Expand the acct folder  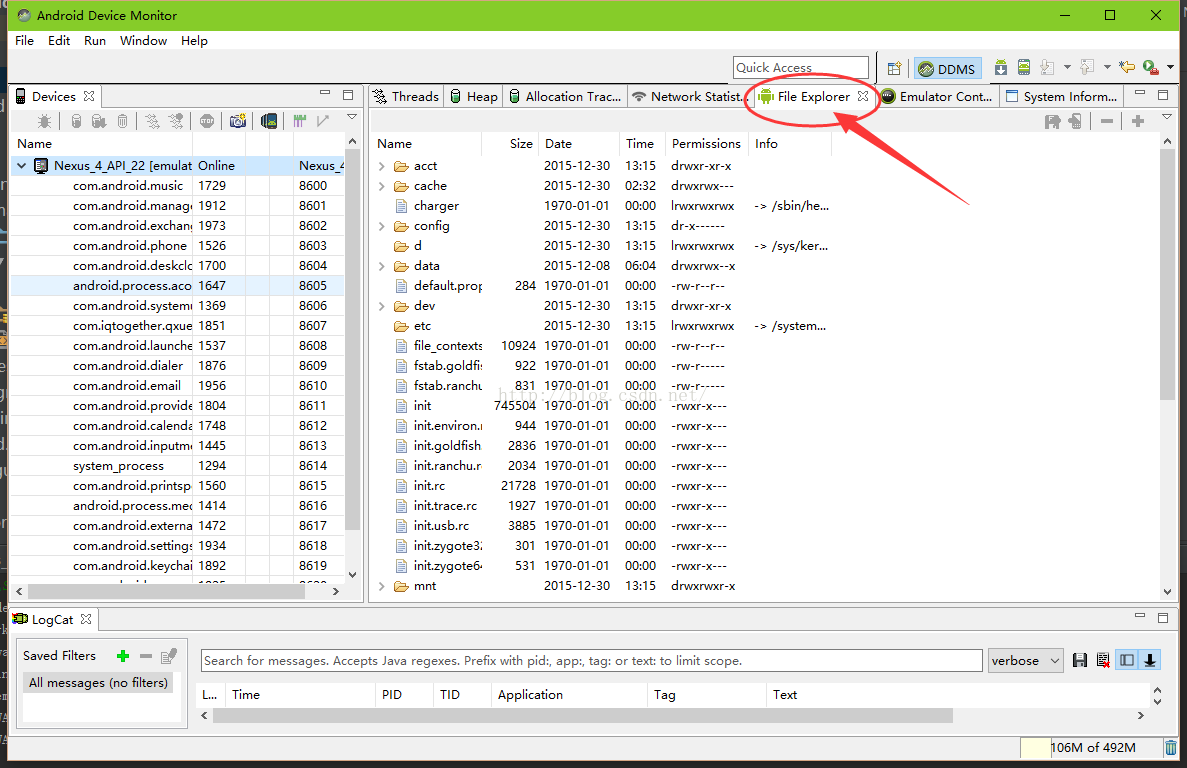[382, 166]
